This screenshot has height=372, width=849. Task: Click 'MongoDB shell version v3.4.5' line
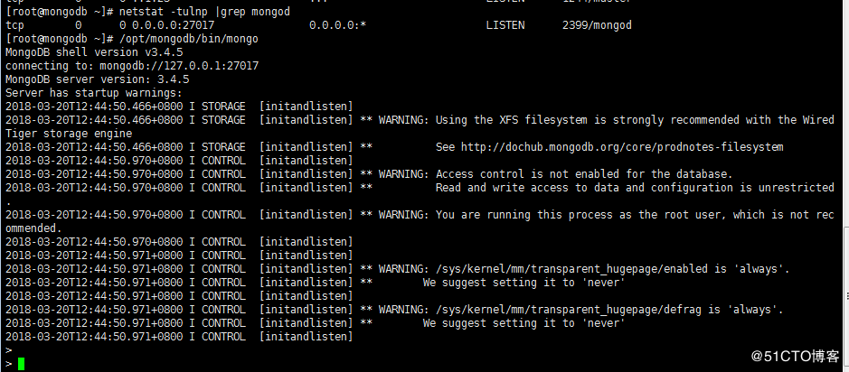(x=94, y=53)
